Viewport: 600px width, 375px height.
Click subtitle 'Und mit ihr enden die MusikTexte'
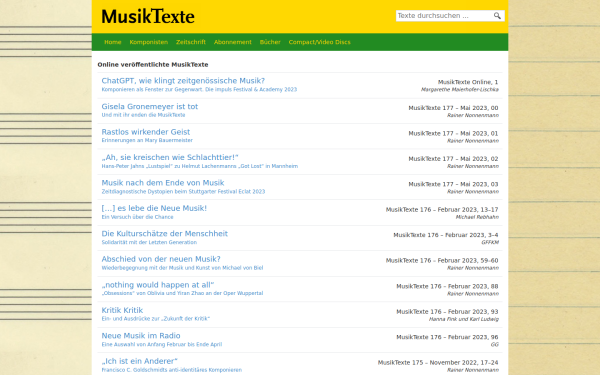(143, 115)
